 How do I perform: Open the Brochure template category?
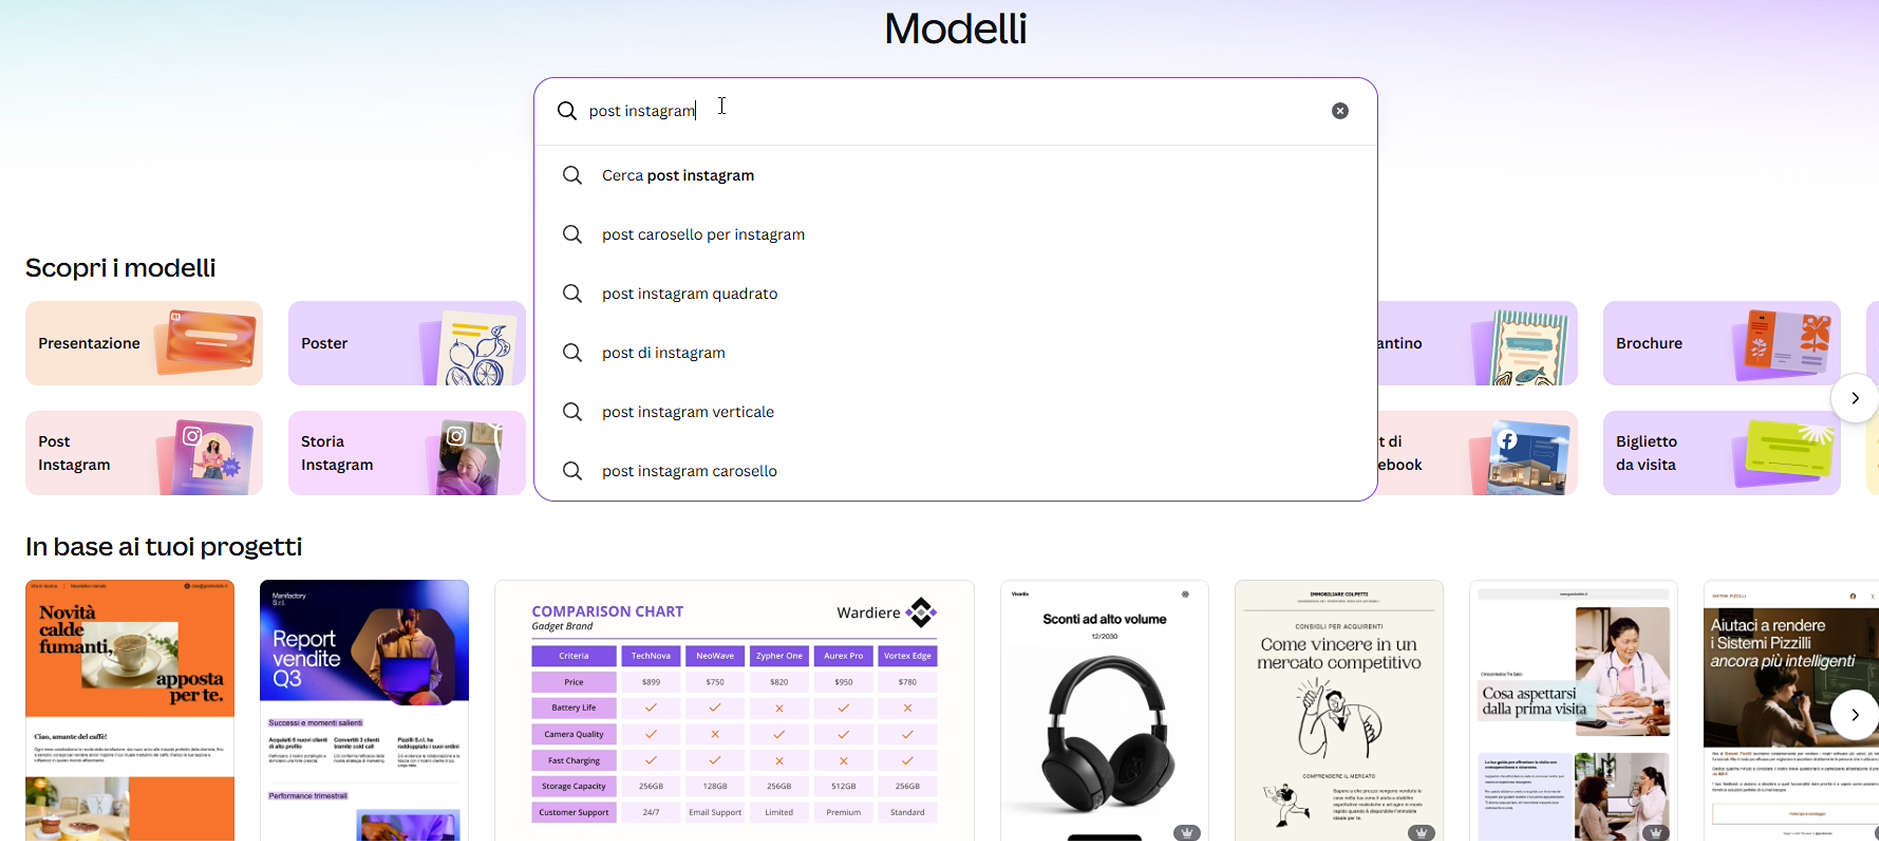(x=1721, y=343)
